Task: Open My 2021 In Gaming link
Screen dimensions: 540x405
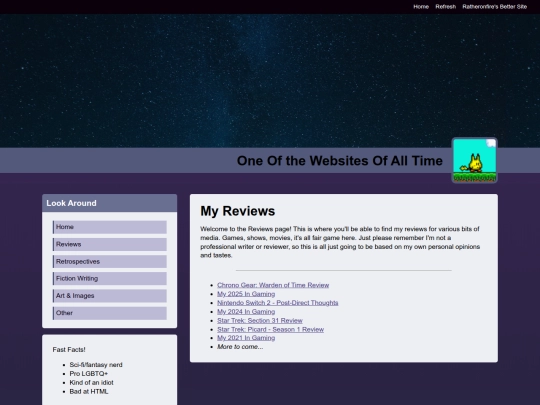Action: point(246,338)
